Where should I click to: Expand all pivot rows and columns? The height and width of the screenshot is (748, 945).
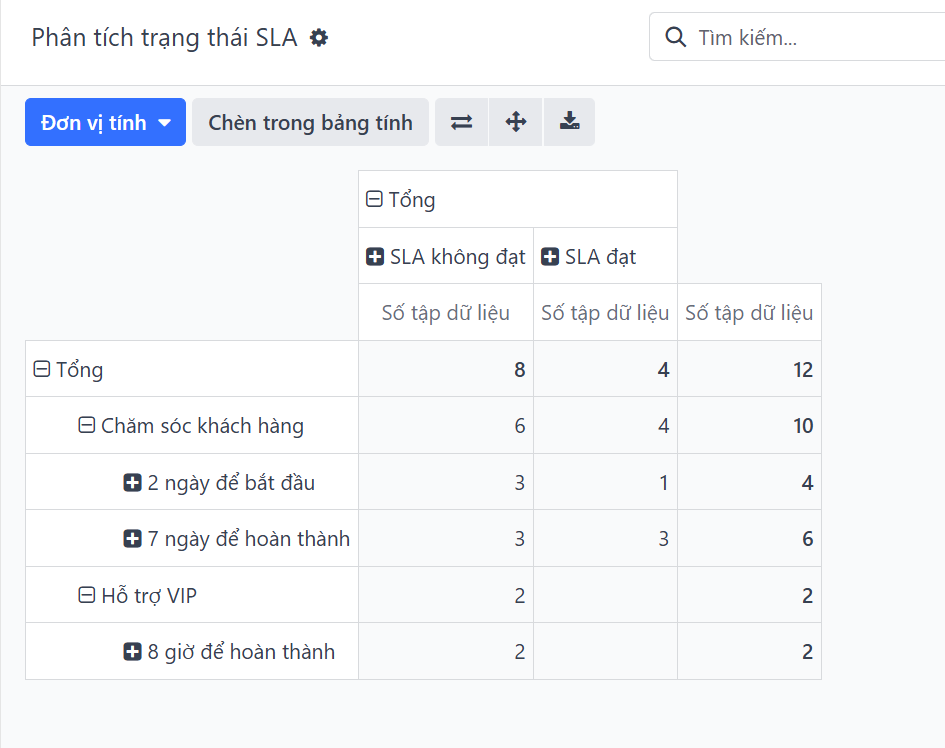coord(516,122)
